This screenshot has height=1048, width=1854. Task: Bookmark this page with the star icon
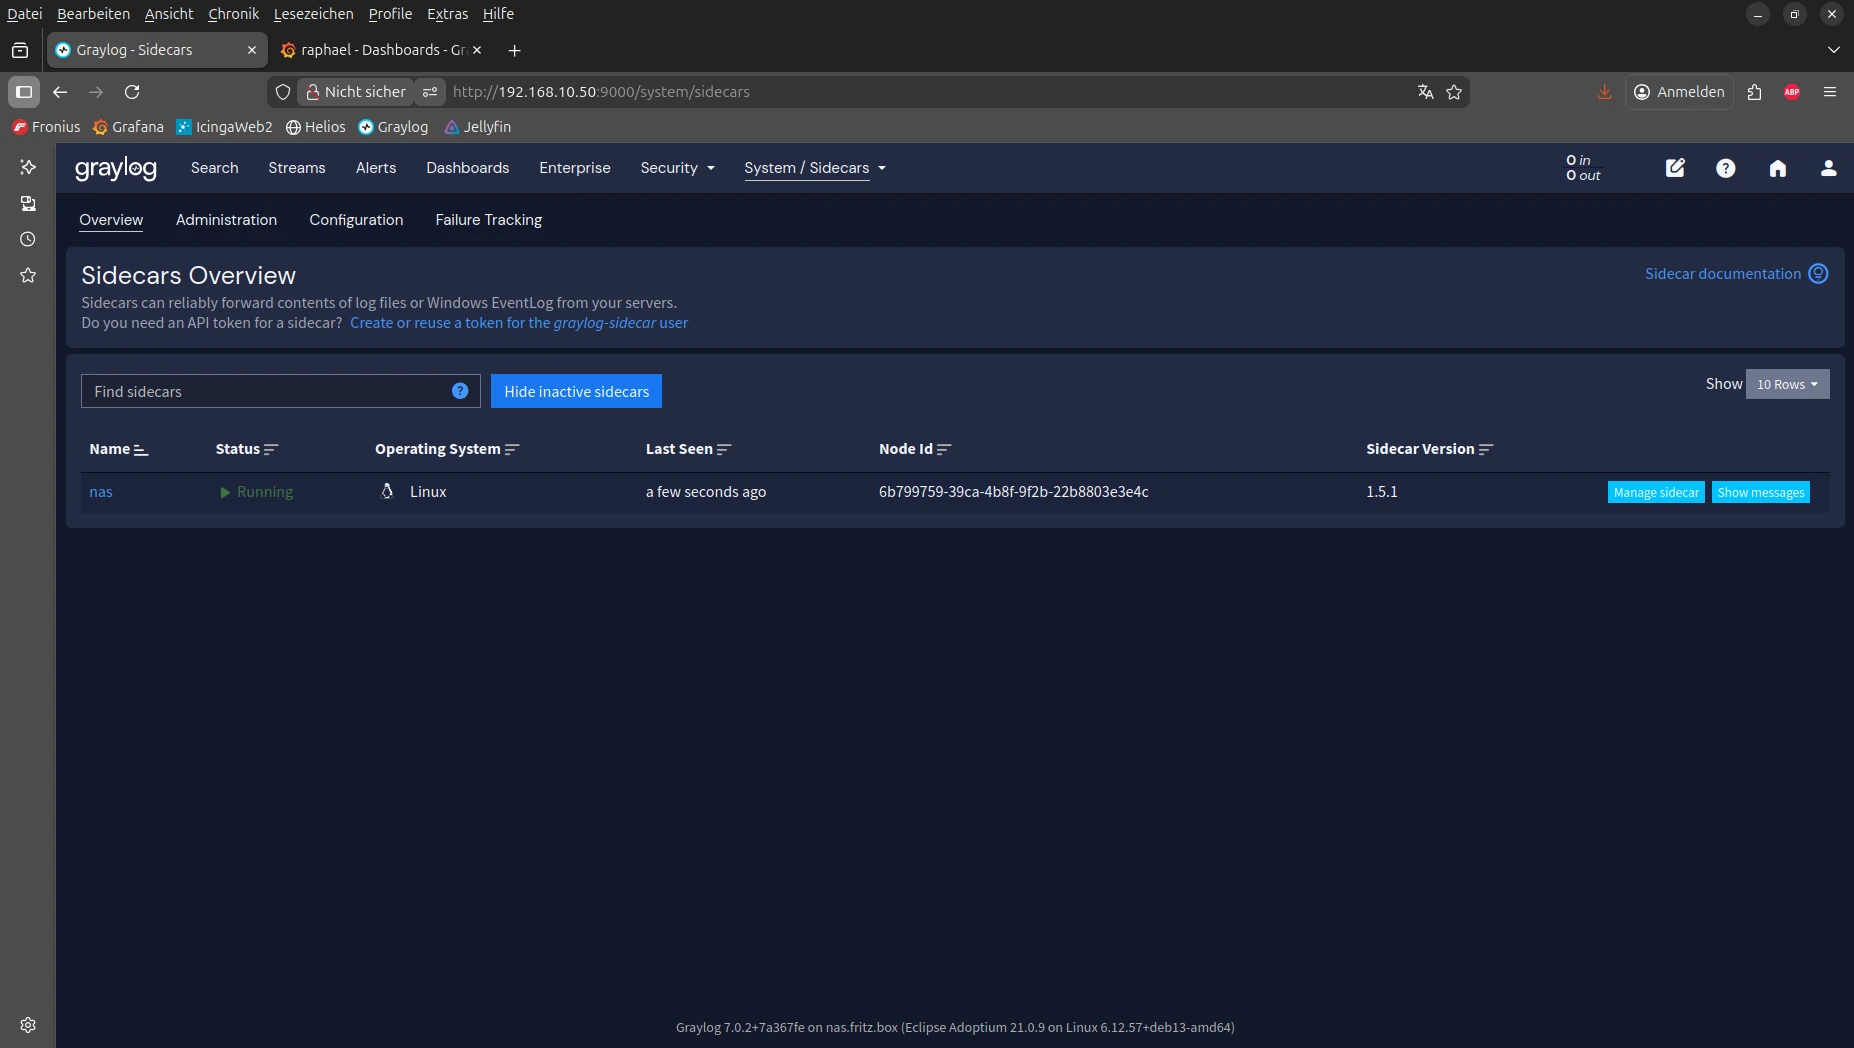[1454, 92]
